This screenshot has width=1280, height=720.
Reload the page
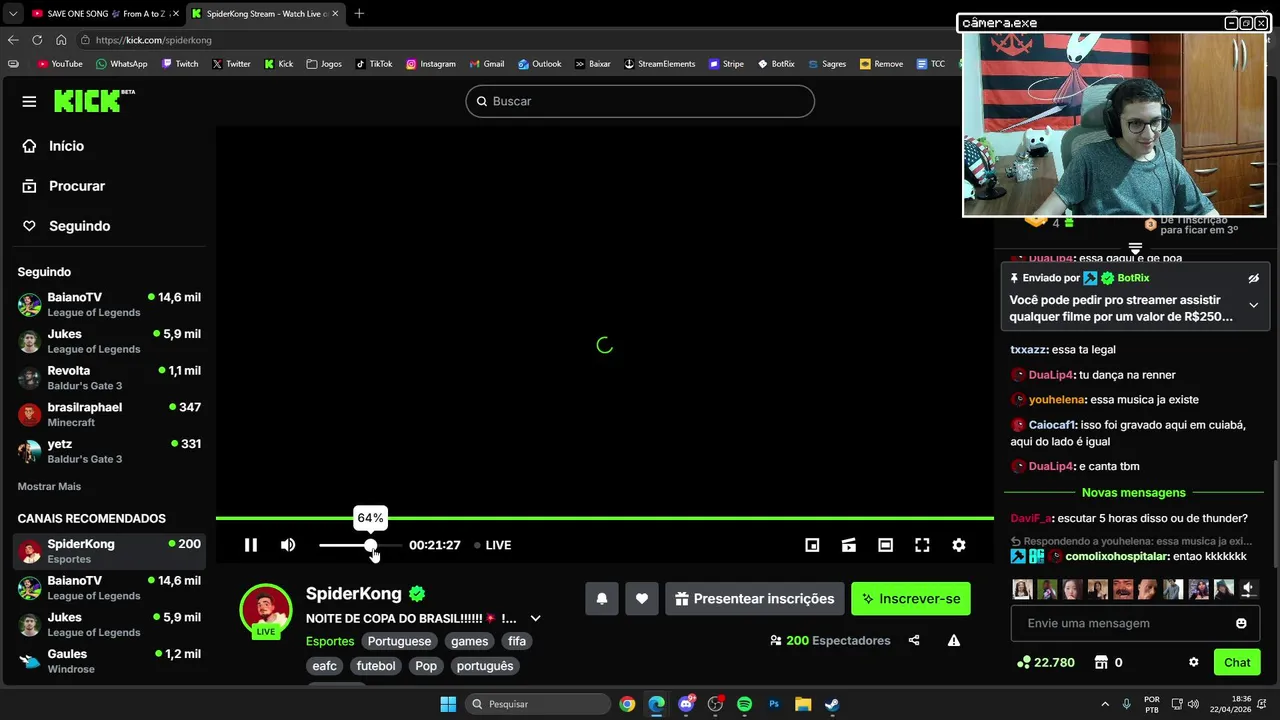[x=37, y=40]
